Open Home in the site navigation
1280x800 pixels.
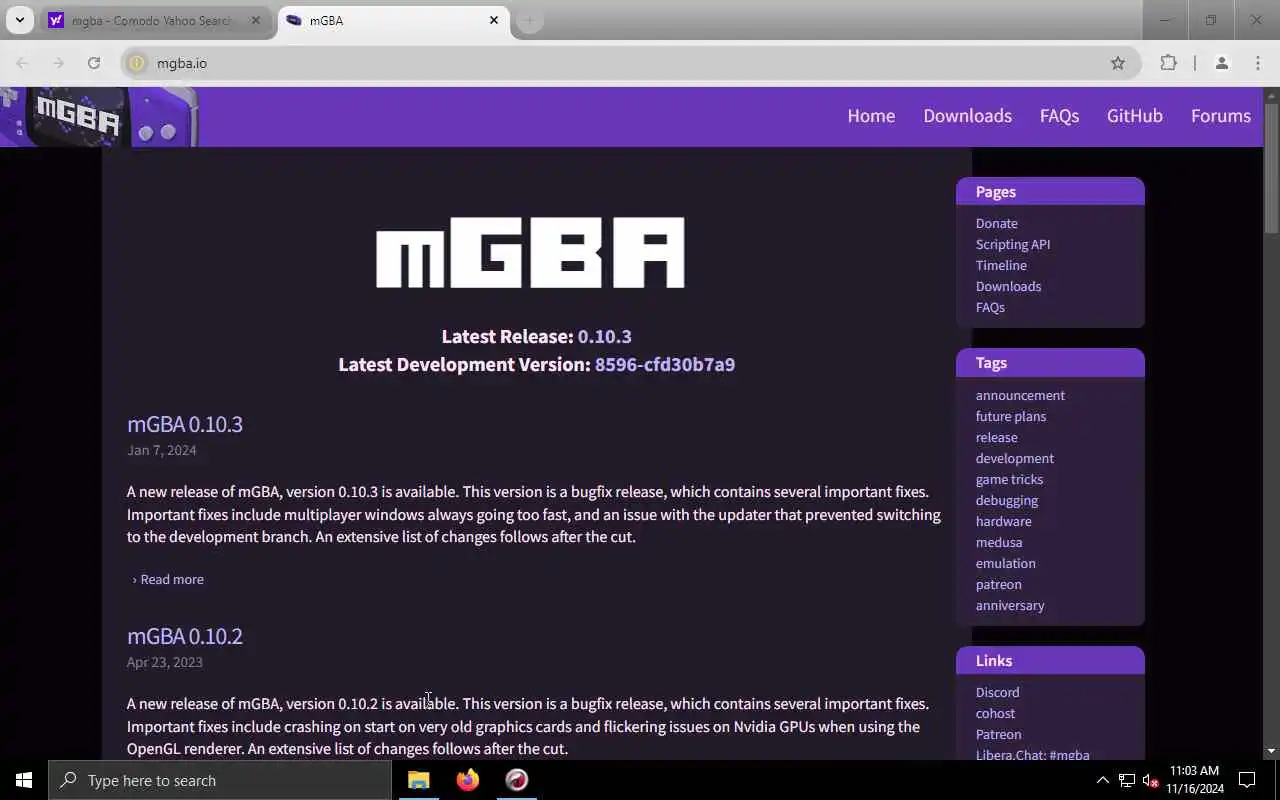871,116
